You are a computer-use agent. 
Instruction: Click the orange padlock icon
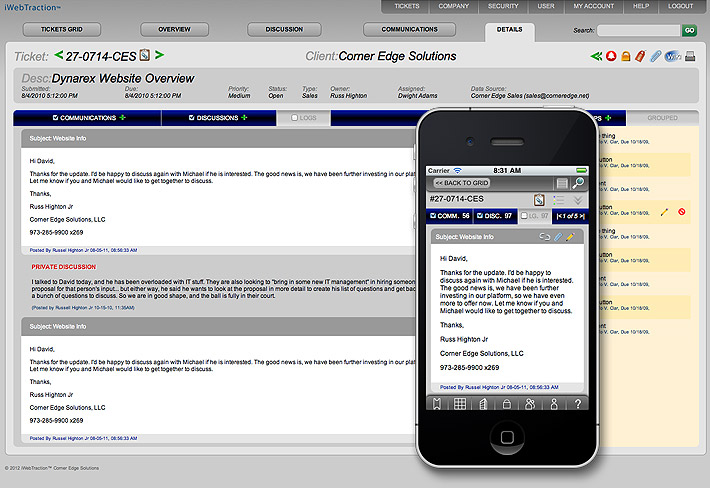tap(626, 56)
